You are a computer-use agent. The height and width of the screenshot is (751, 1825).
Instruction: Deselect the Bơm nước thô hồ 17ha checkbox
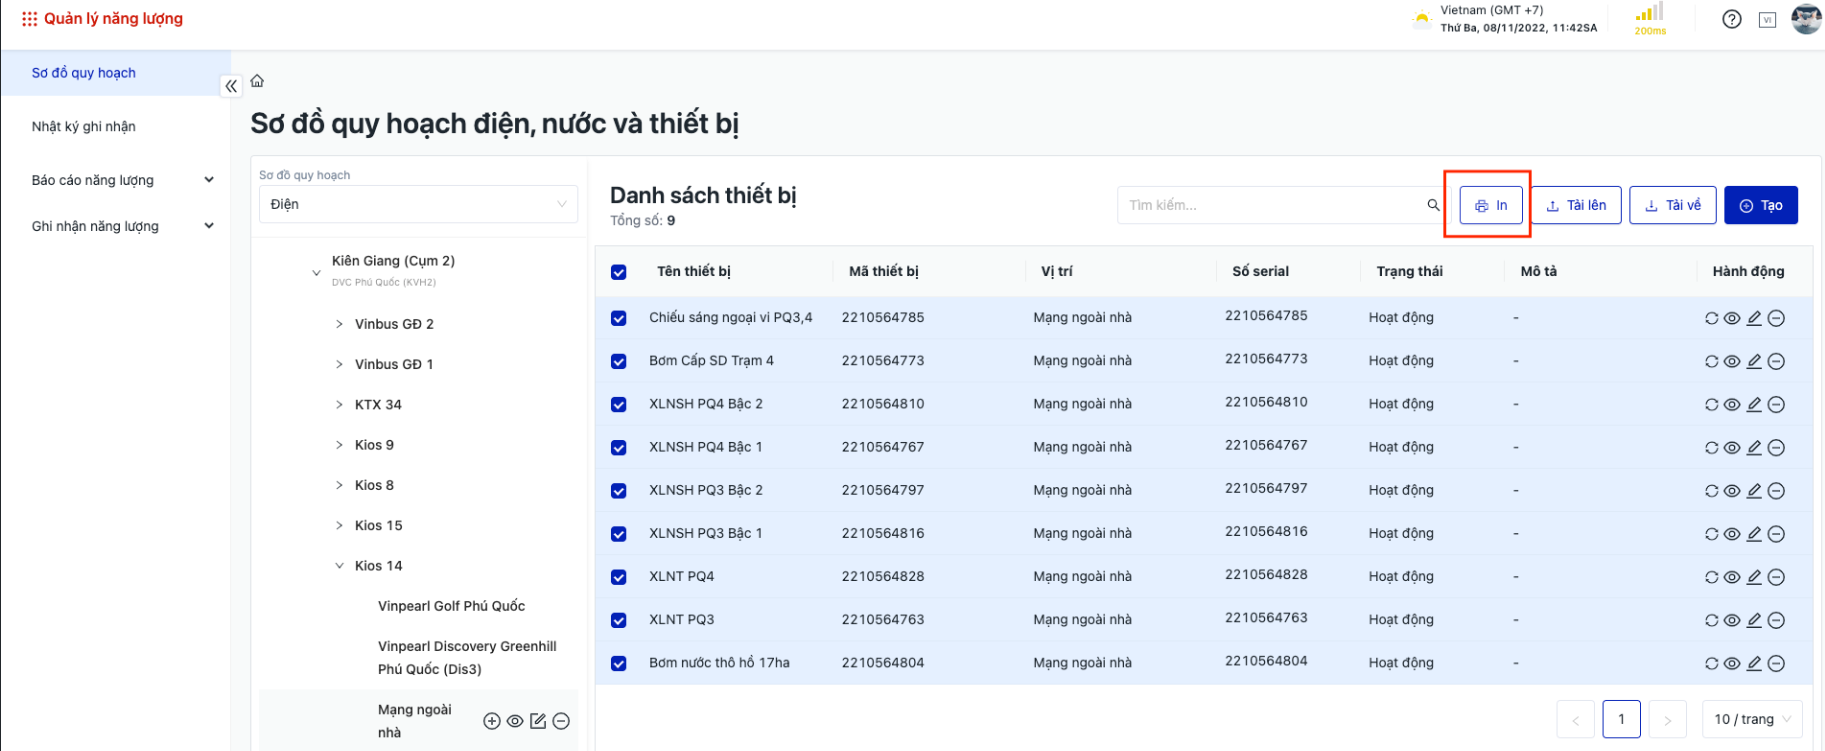point(619,663)
